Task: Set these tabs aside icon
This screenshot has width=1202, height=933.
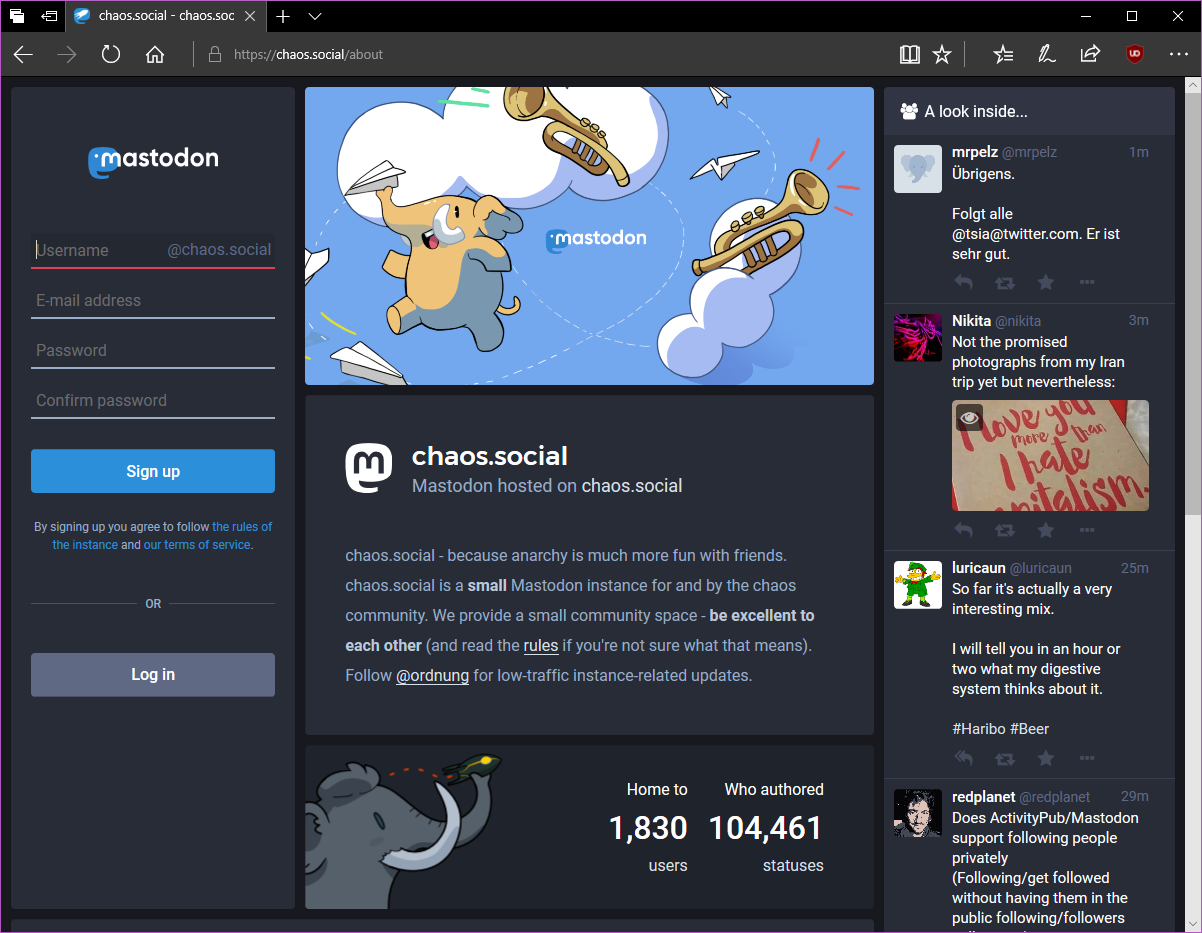Action: pos(49,16)
